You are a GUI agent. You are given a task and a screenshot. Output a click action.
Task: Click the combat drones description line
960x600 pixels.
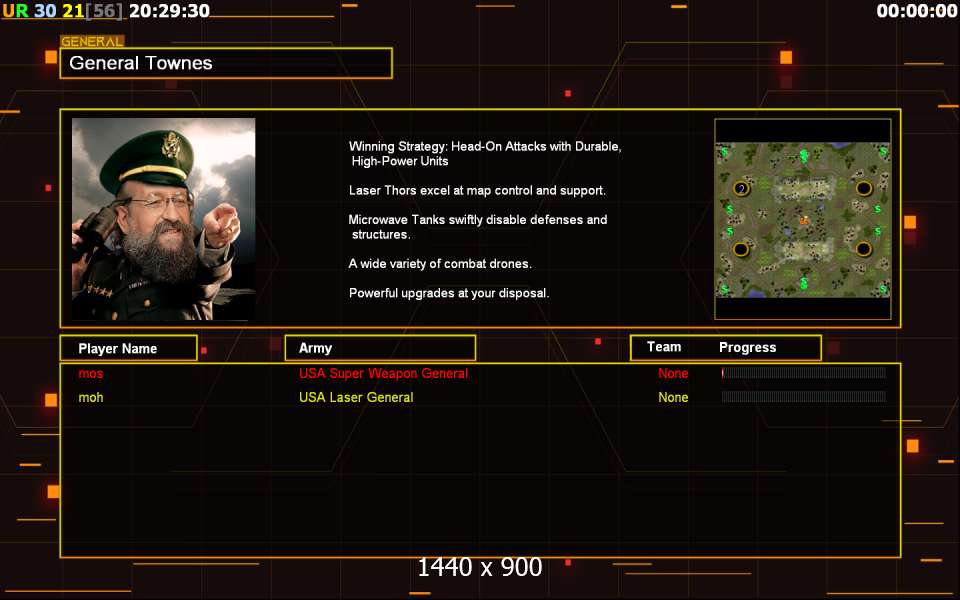click(440, 264)
